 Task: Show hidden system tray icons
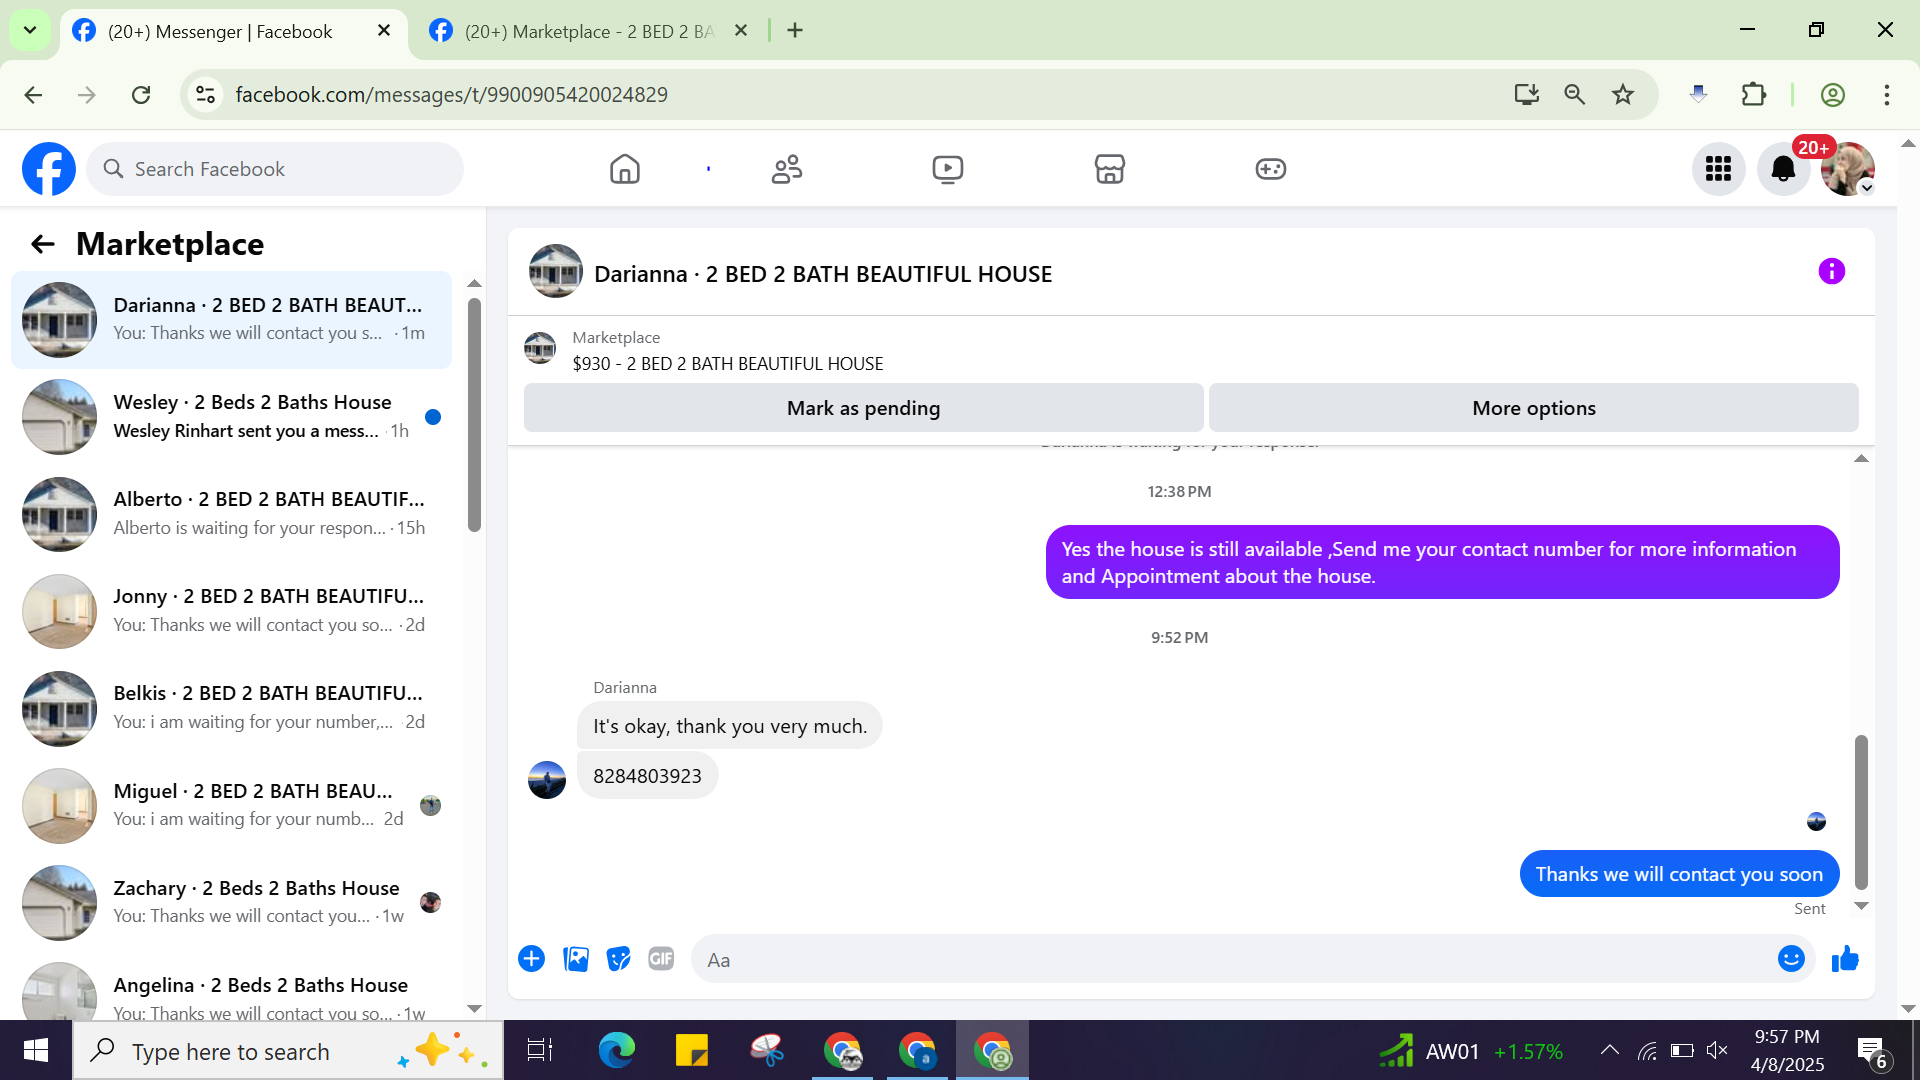pyautogui.click(x=1609, y=1050)
